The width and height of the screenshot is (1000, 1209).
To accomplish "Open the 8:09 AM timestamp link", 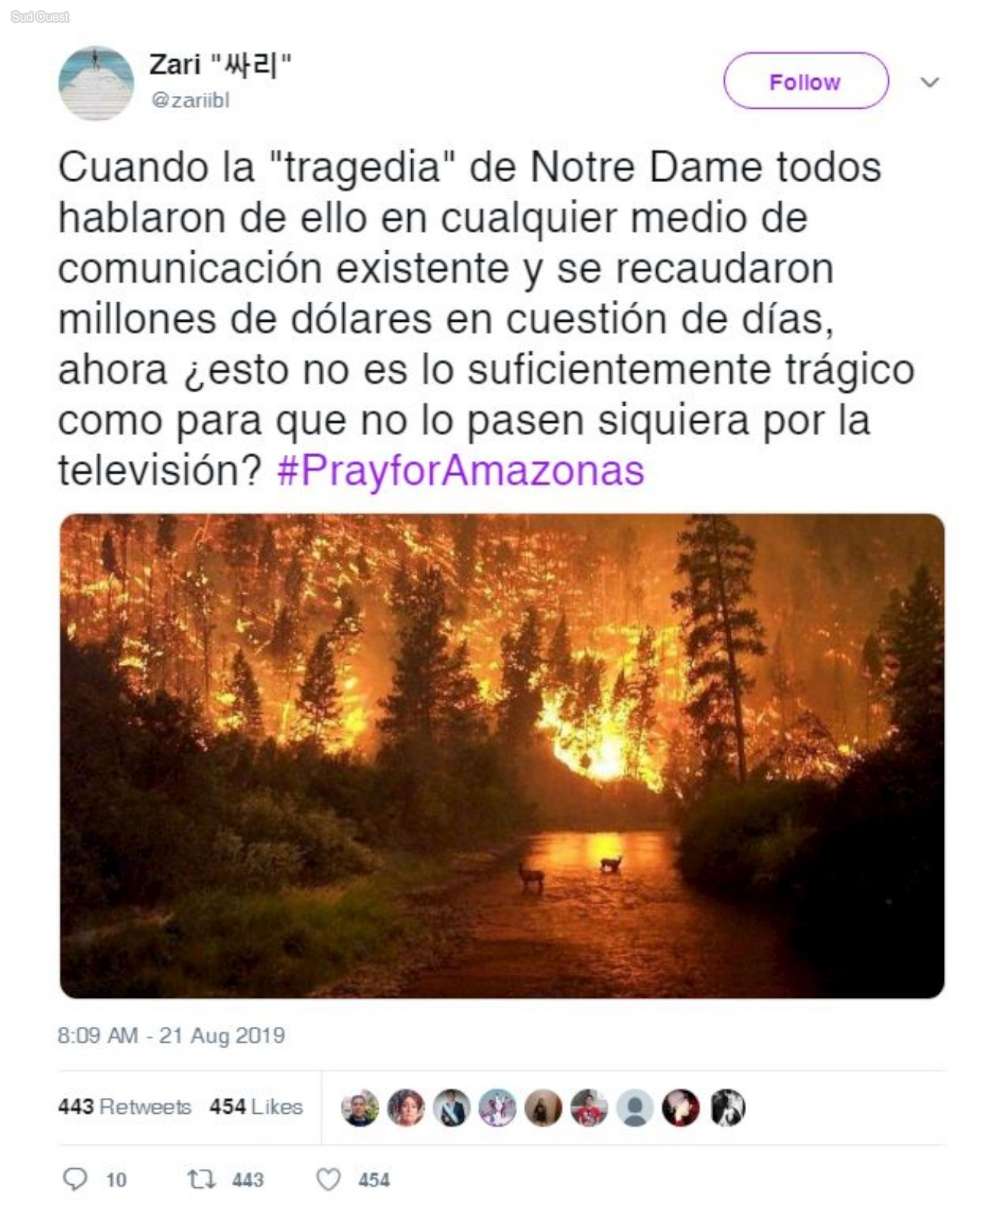I will (x=171, y=1036).
